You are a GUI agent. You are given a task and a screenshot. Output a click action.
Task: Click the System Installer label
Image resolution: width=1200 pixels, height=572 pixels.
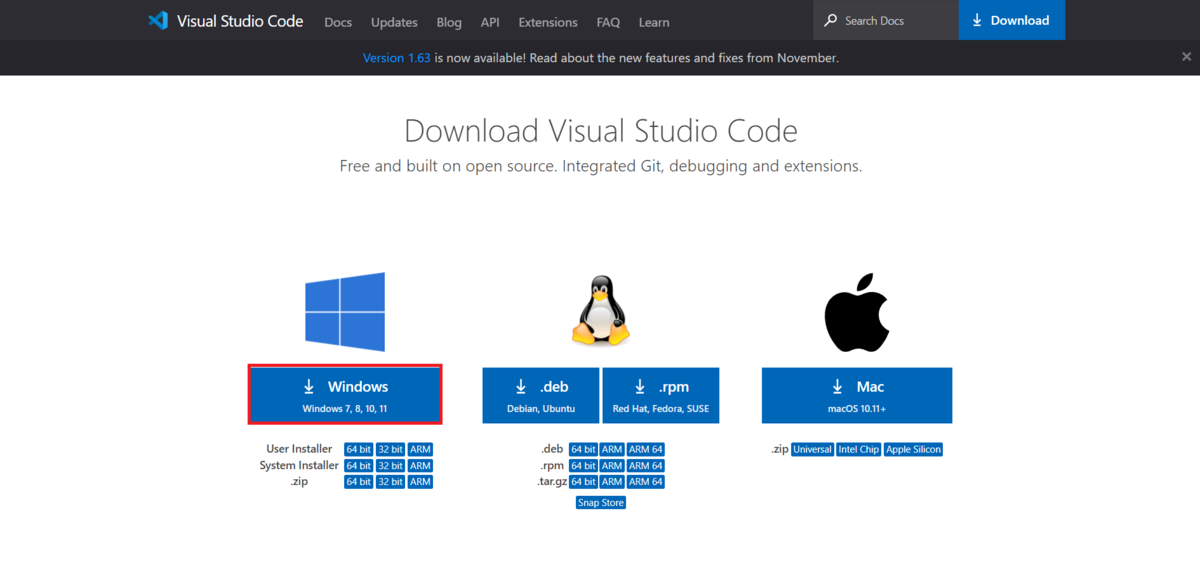[299, 466]
